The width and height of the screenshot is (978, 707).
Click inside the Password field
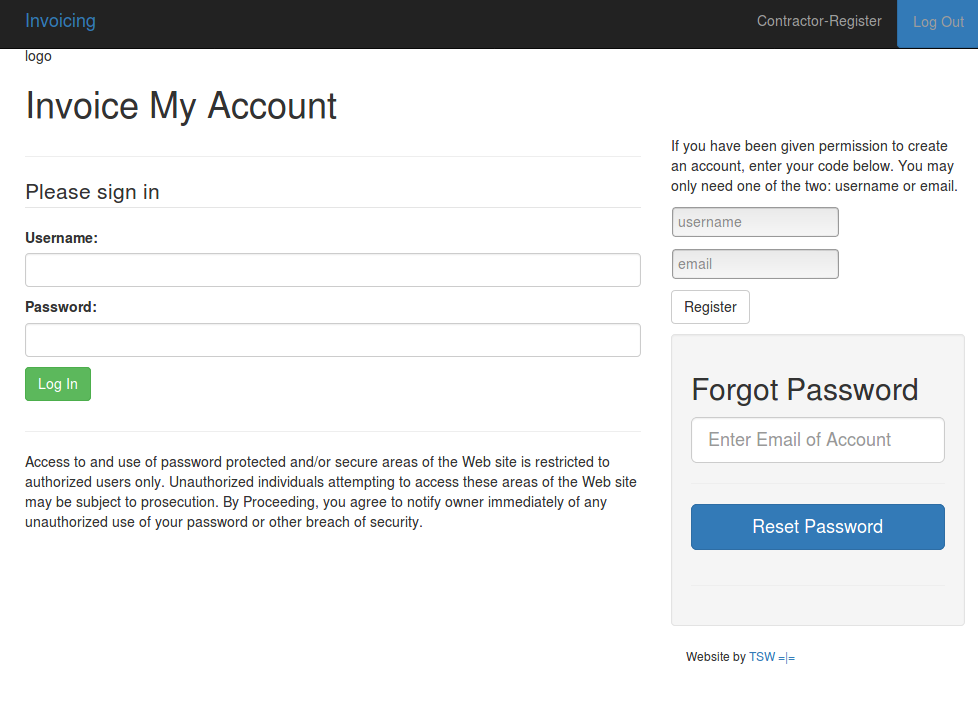coord(332,339)
